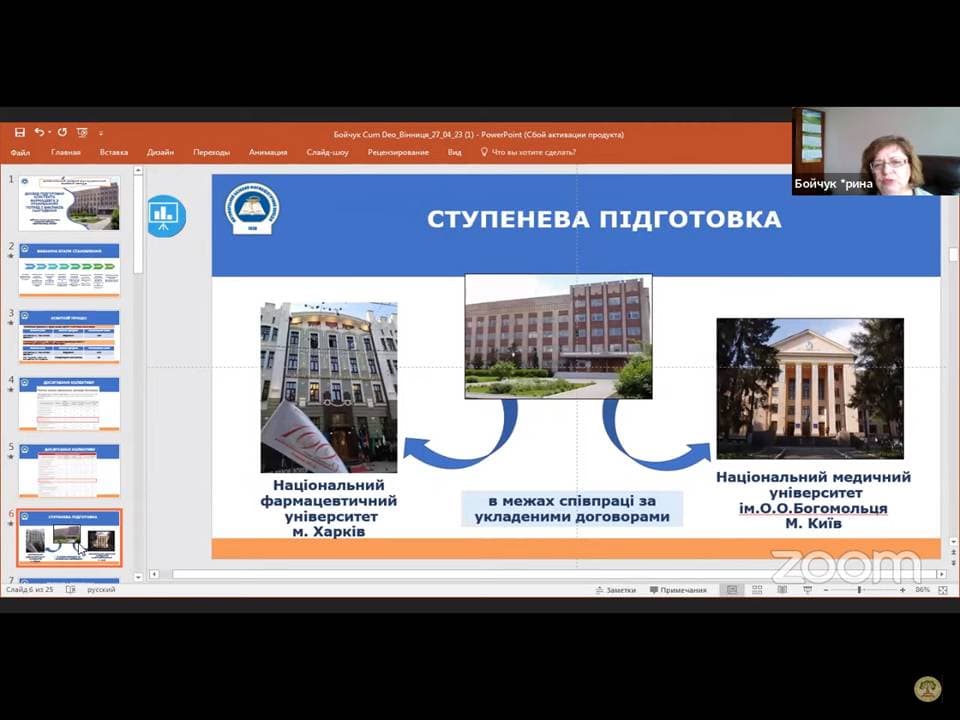
Task: Click the zoom in plus button
Action: coord(902,590)
